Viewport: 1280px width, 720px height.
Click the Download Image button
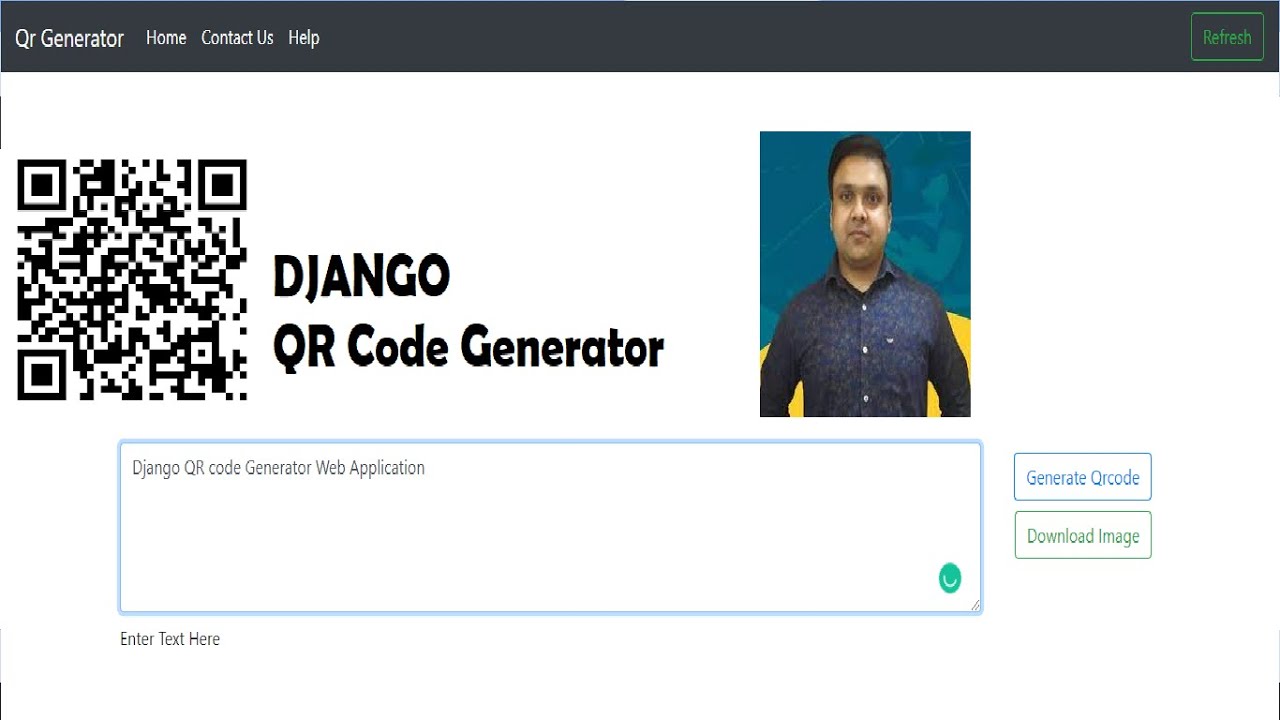coord(1083,535)
